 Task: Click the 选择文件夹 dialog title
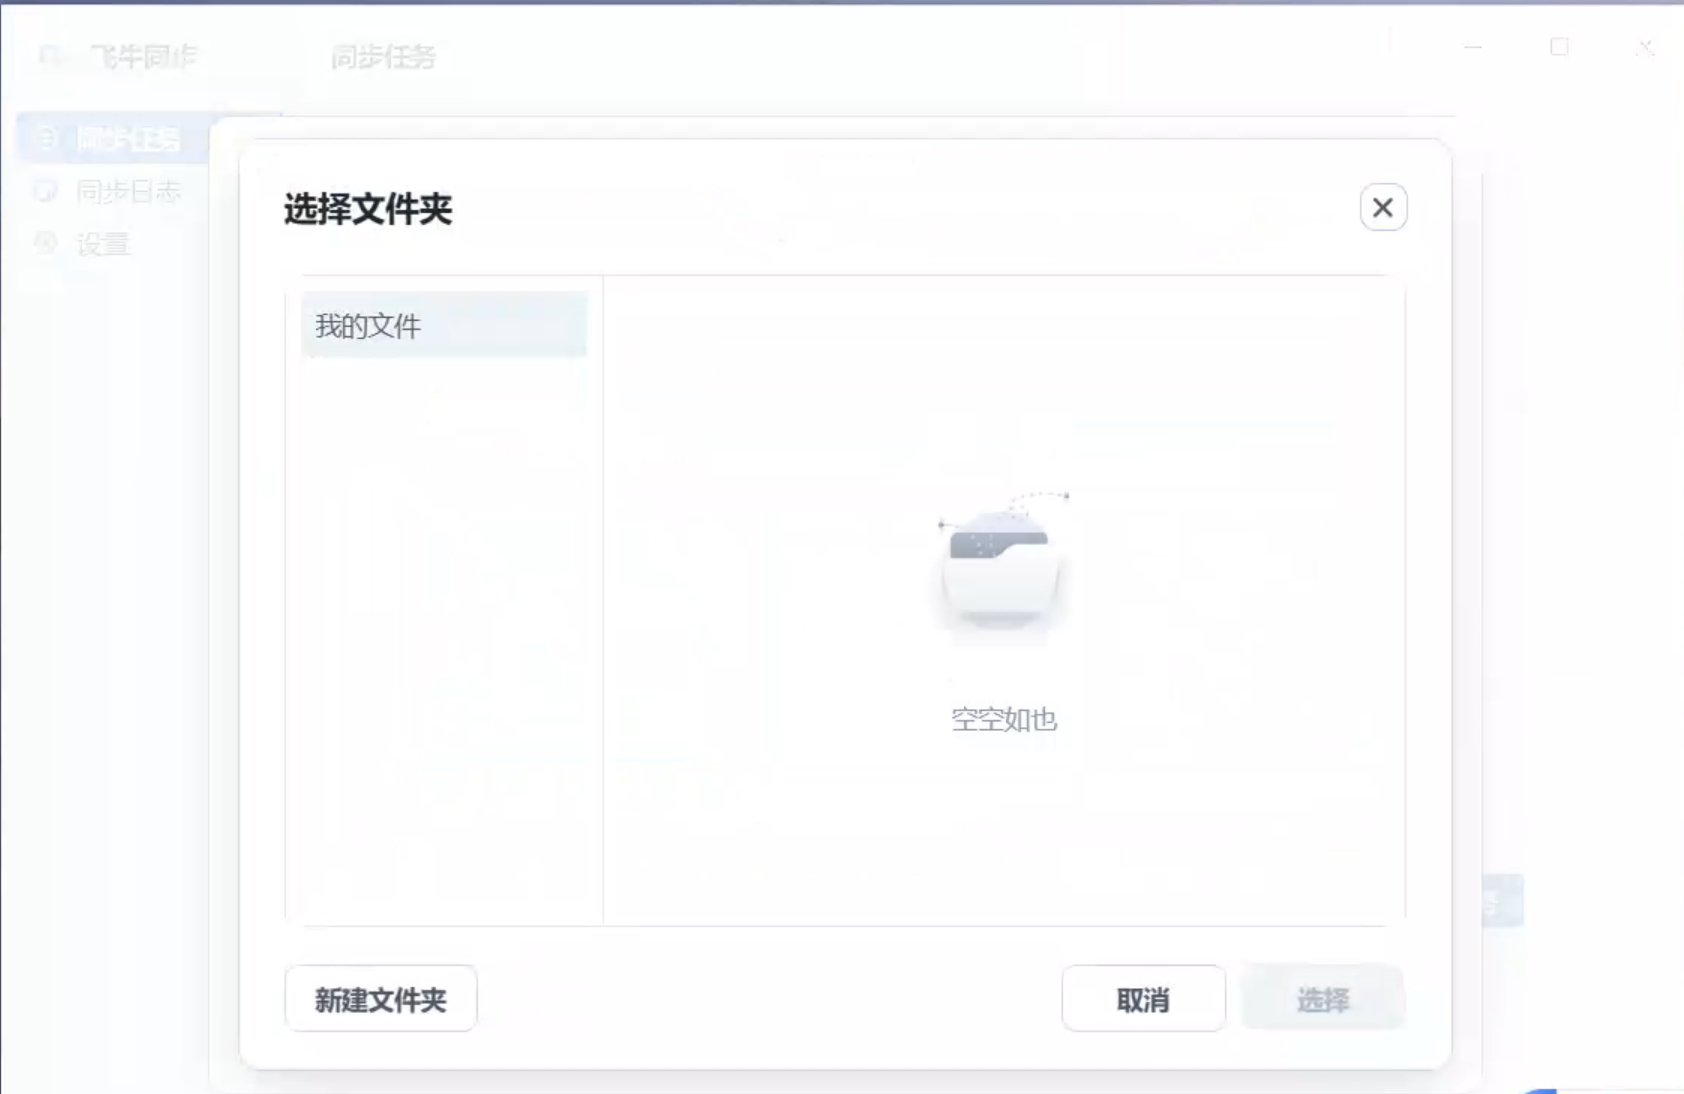(366, 208)
